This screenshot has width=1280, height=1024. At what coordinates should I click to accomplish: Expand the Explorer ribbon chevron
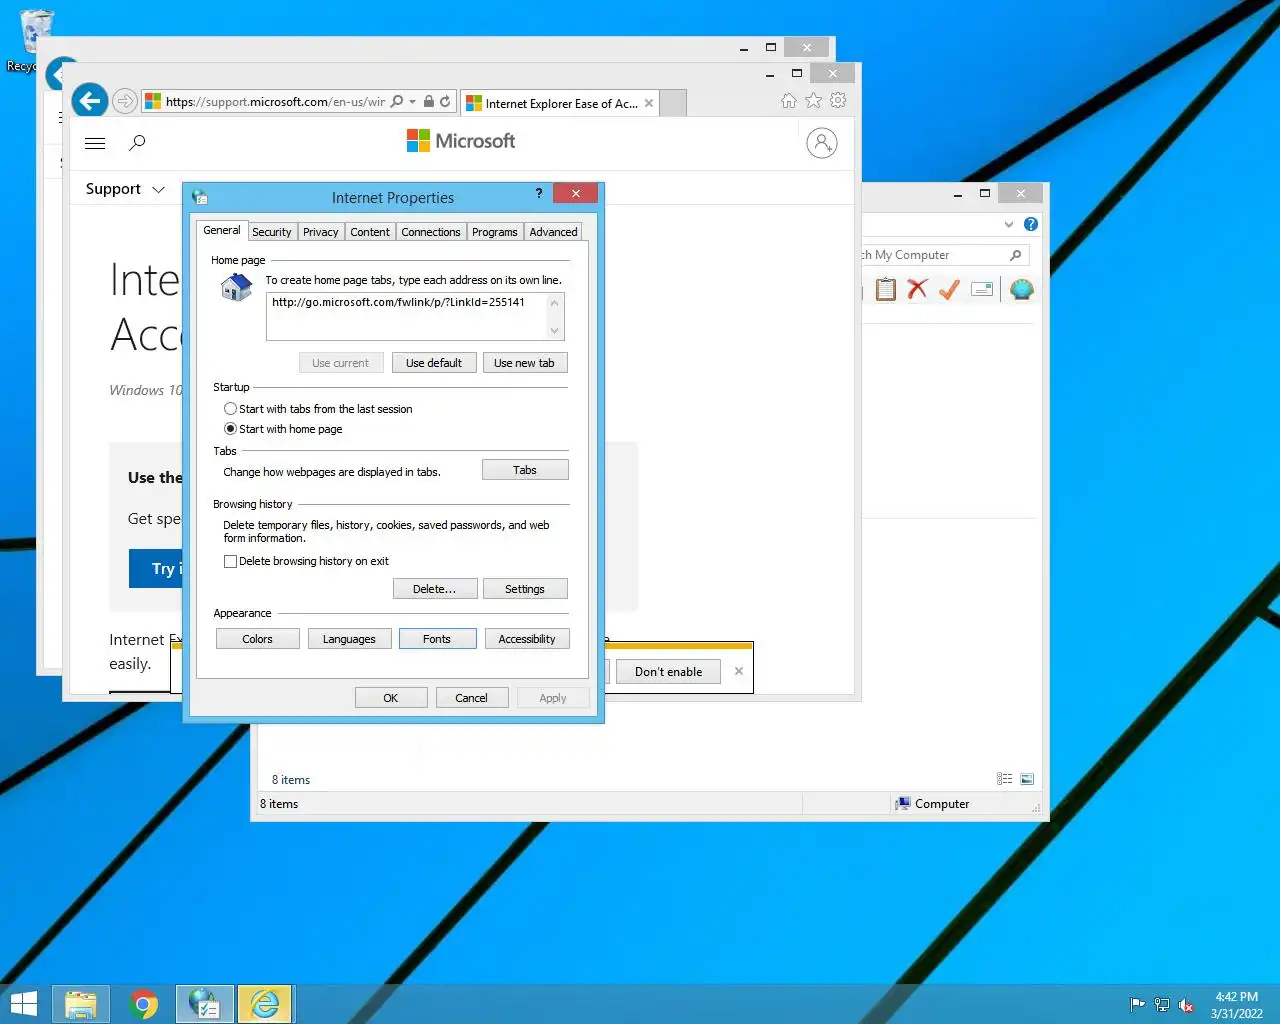1009,224
